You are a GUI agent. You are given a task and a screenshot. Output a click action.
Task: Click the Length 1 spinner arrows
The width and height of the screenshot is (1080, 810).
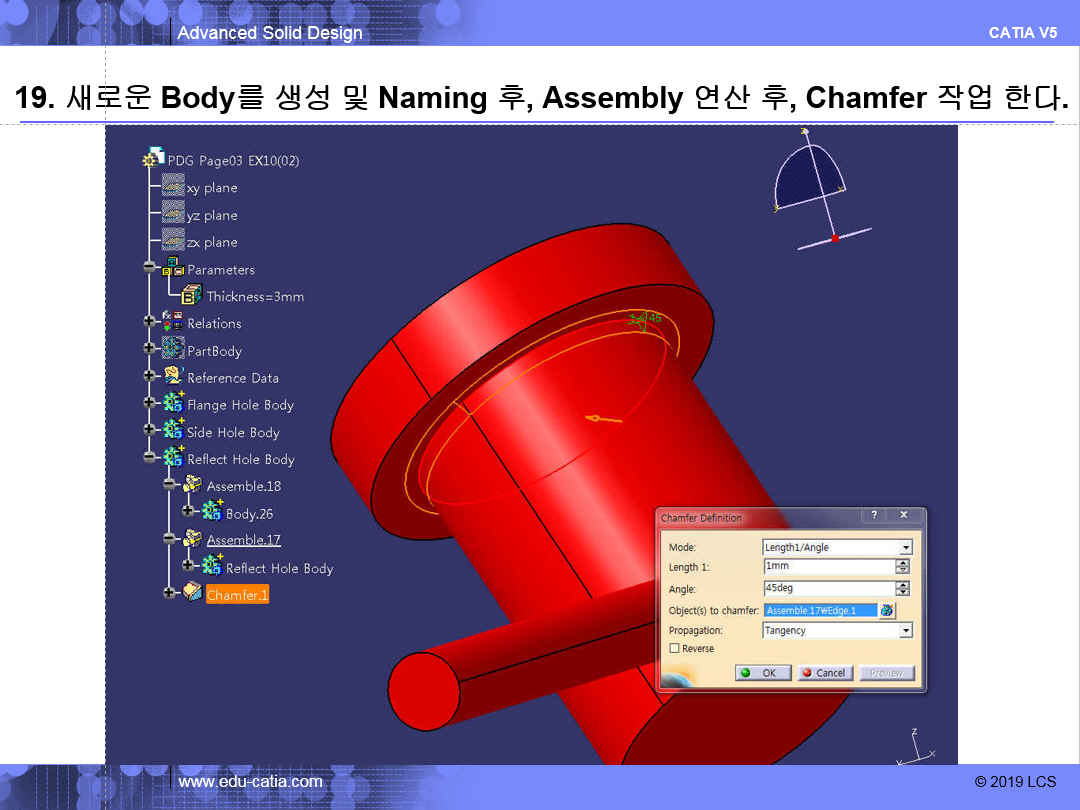click(x=903, y=567)
